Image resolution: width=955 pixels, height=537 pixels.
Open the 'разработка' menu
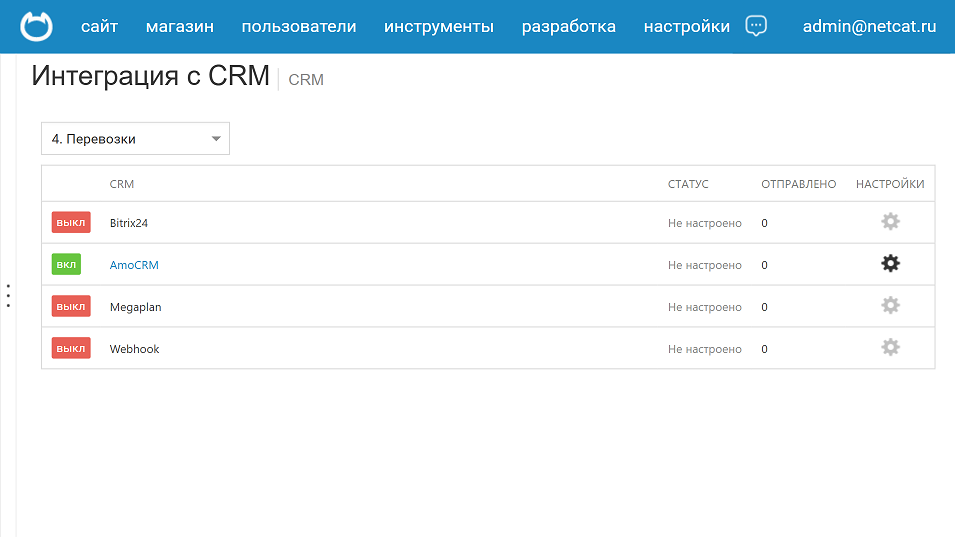pos(569,27)
